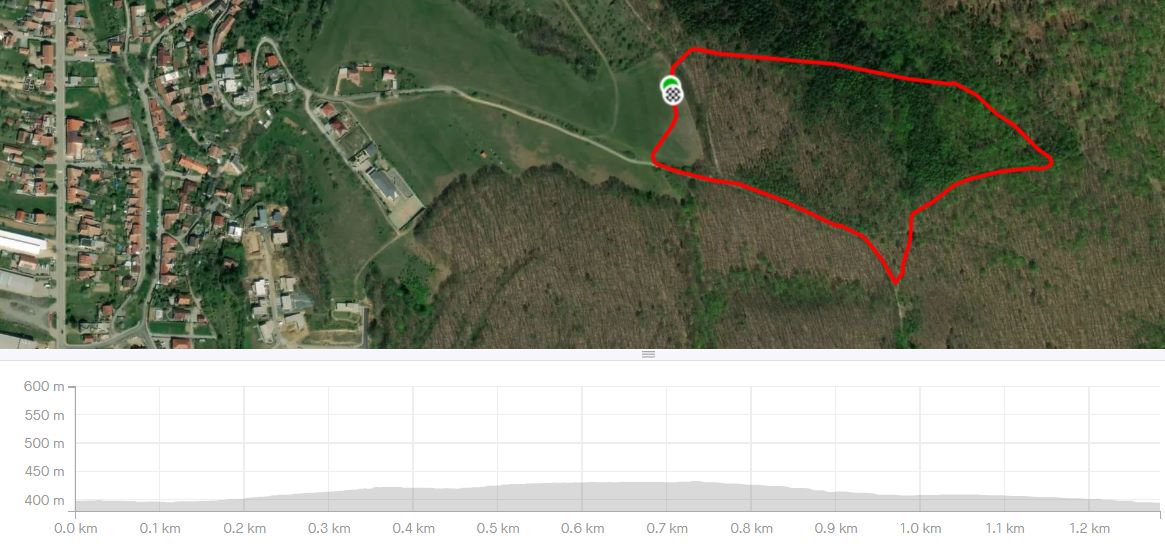
Task: Click the 550 m elevation axis label
Action: [x=45, y=415]
